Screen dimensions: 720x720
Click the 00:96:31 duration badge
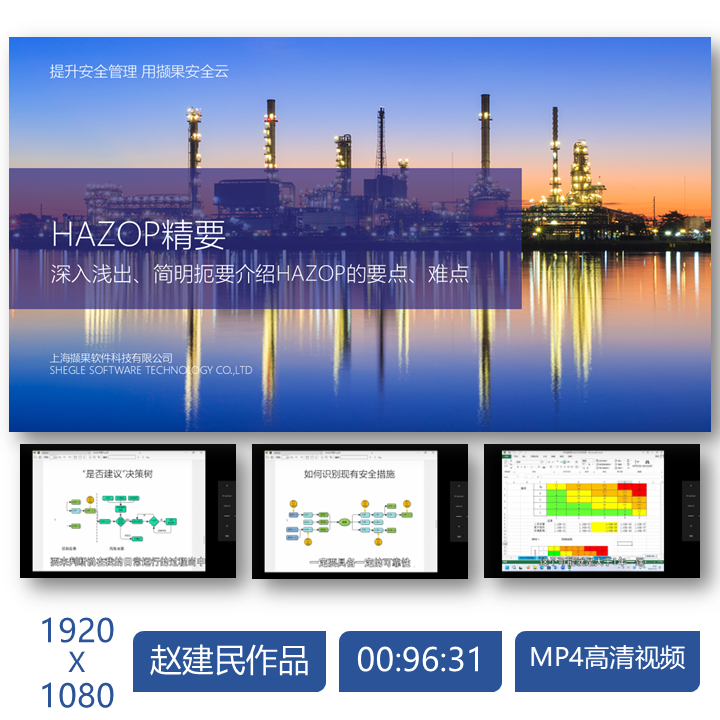coord(420,661)
